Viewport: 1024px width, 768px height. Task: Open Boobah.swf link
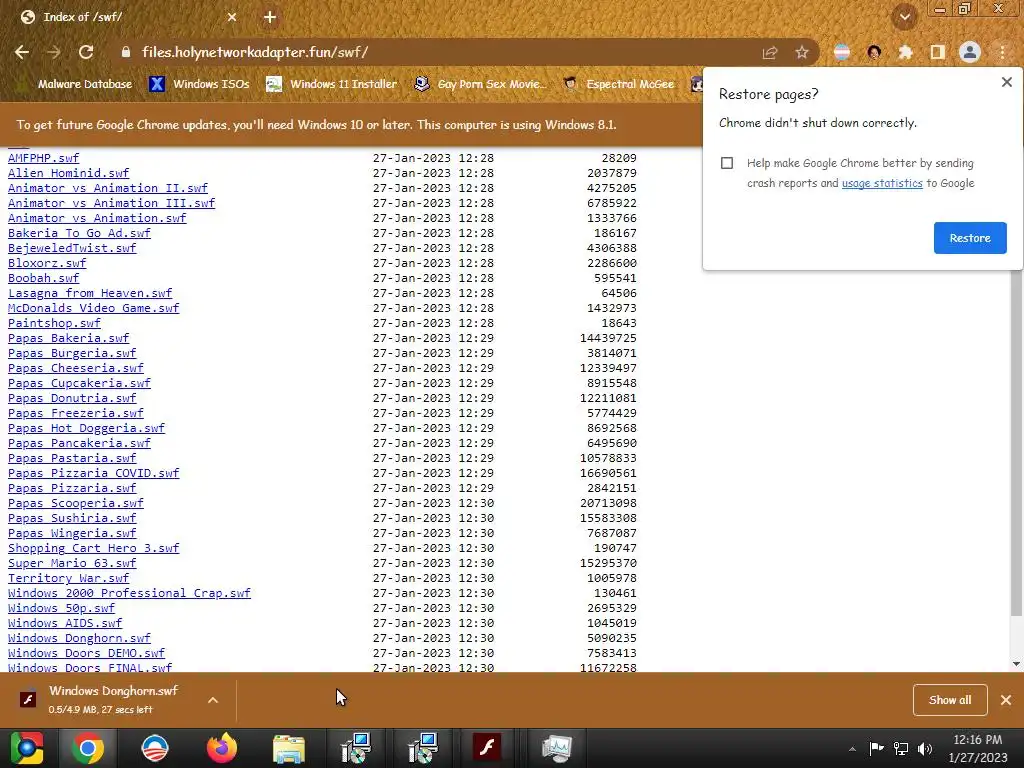pos(43,278)
